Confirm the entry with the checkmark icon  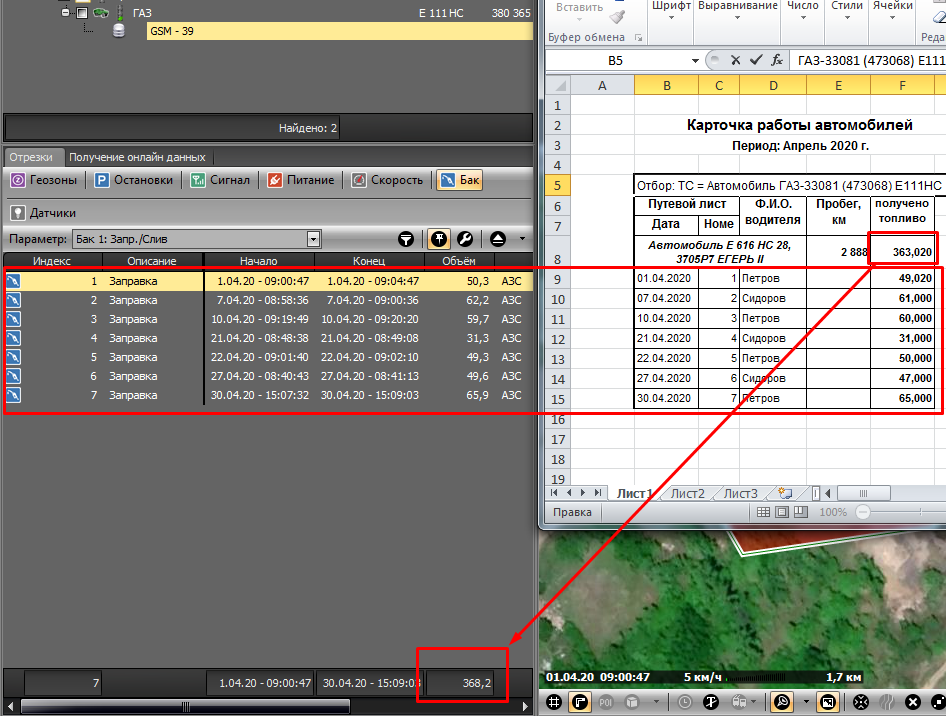click(x=756, y=60)
